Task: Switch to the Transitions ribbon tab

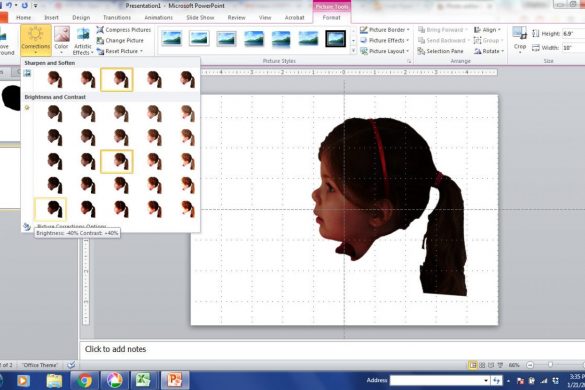Action: pyautogui.click(x=117, y=18)
